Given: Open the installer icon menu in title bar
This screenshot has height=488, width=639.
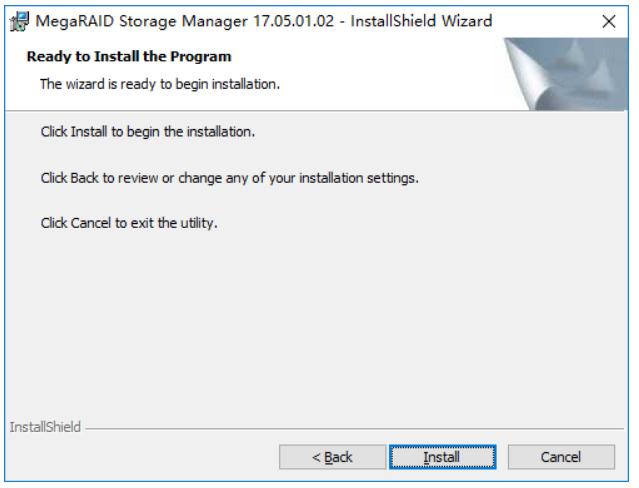Looking at the screenshot, I should [x=20, y=22].
